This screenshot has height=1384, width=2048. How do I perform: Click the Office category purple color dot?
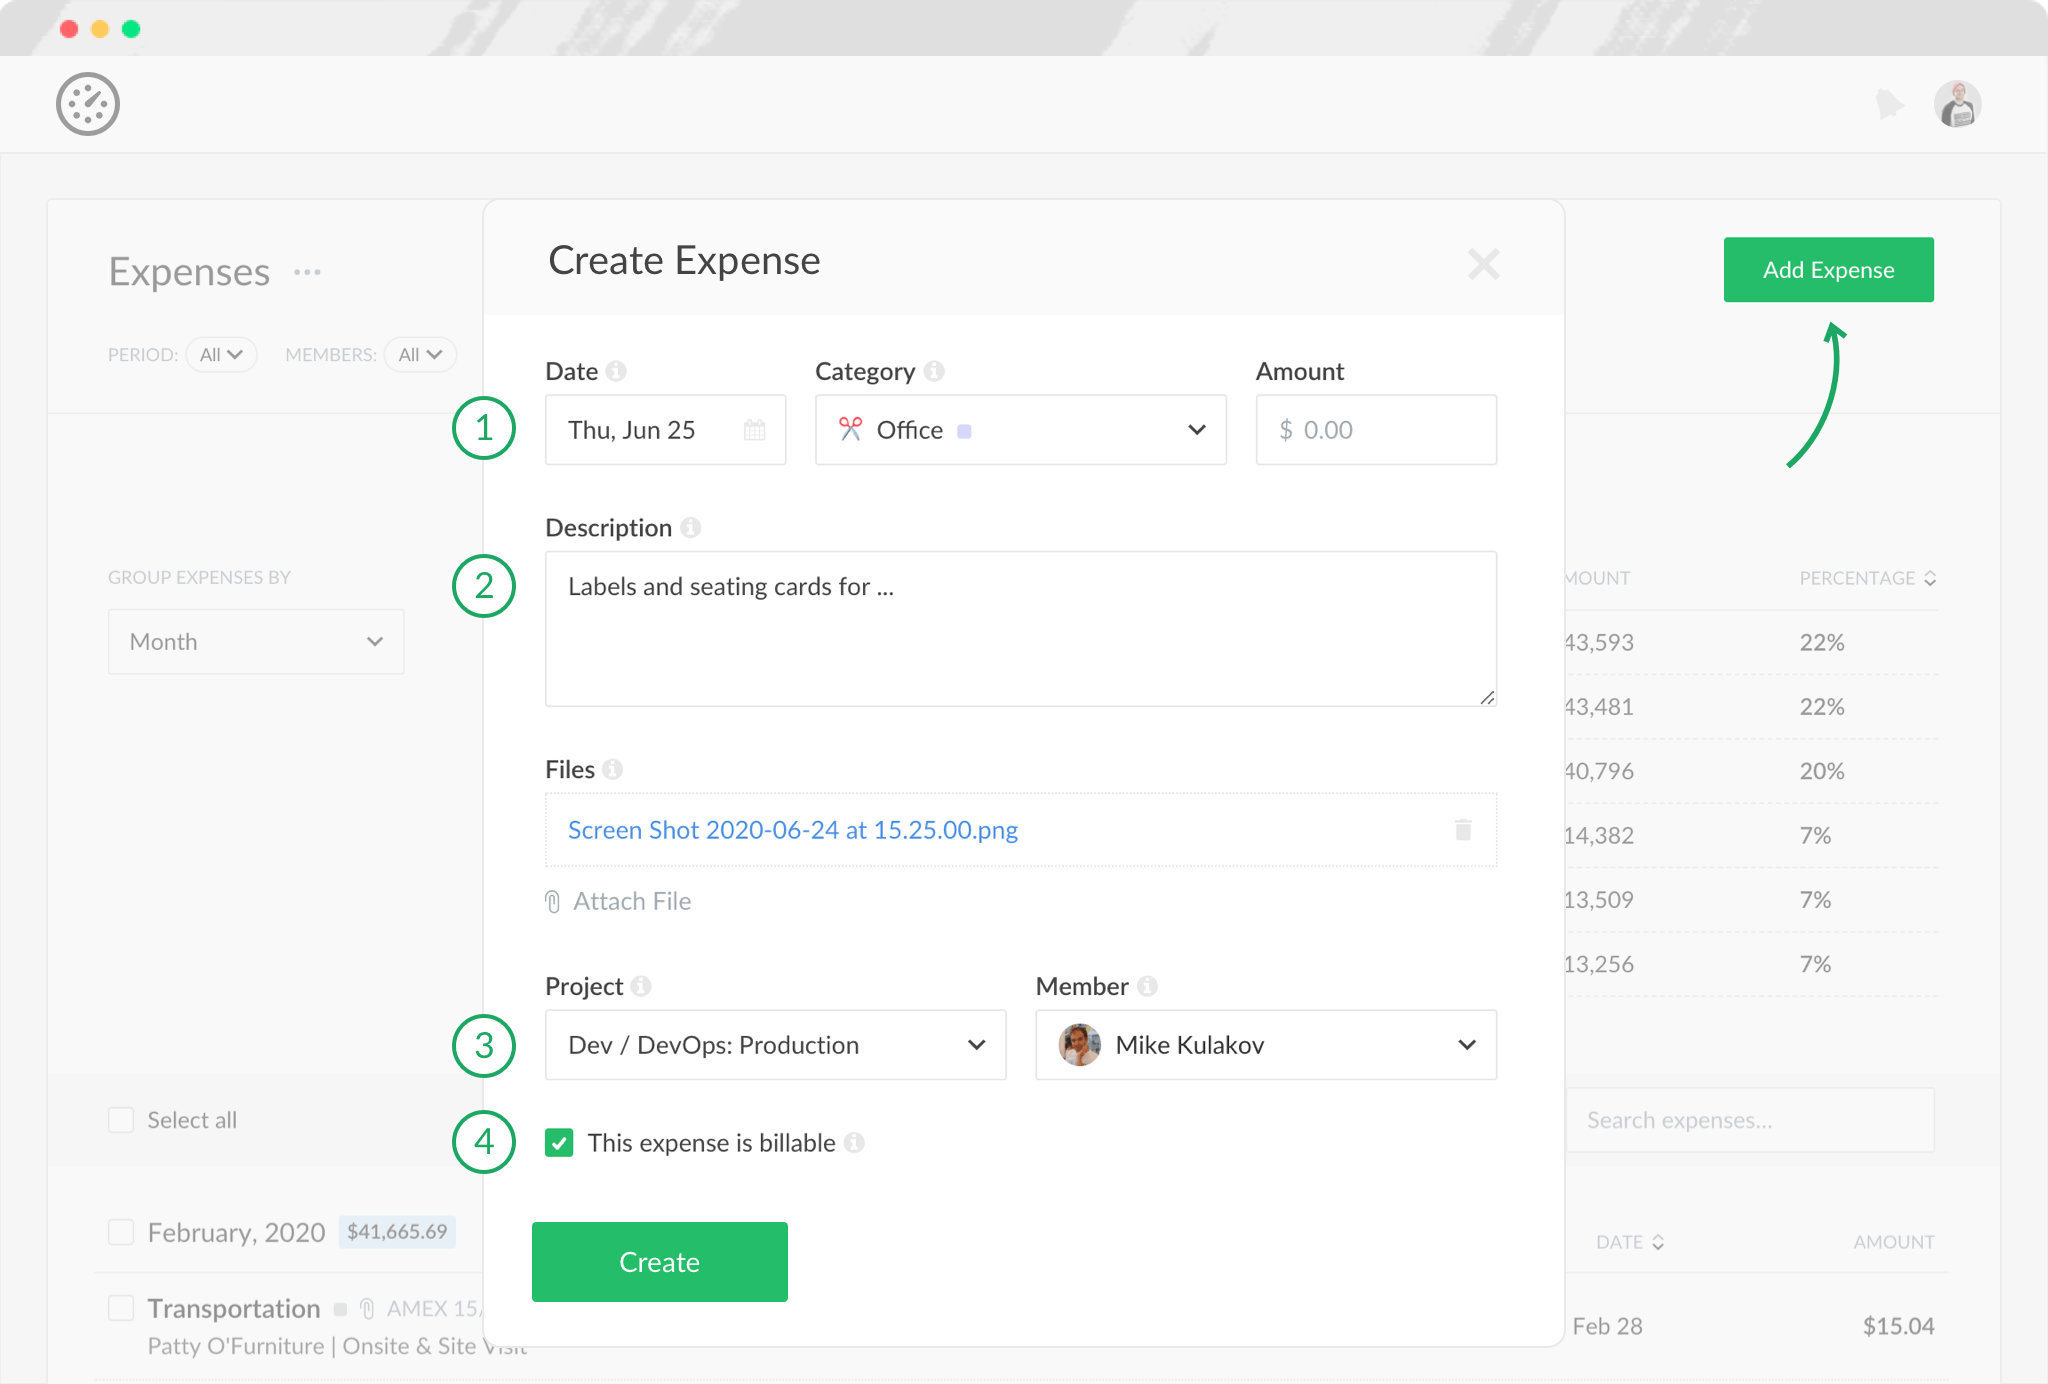pos(964,431)
